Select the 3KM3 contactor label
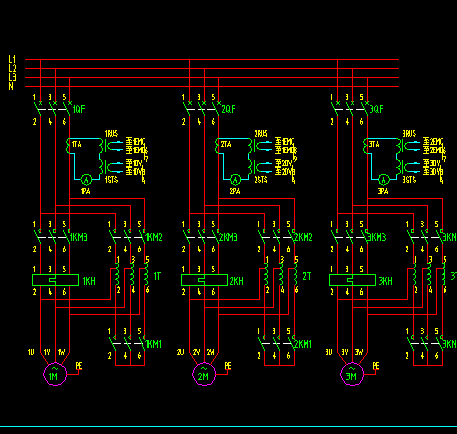This screenshot has width=457, height=434. [x=377, y=237]
